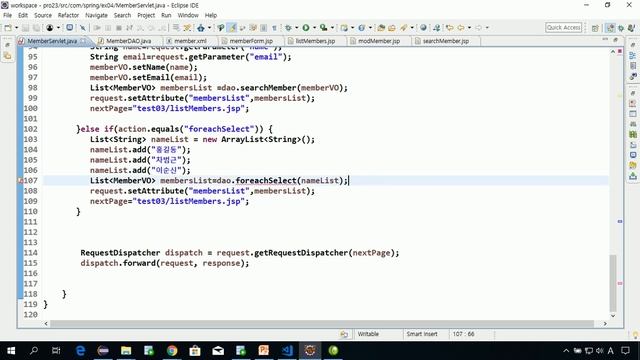
Task: Click the Run Last Tool external tools icon
Action: [324, 28]
